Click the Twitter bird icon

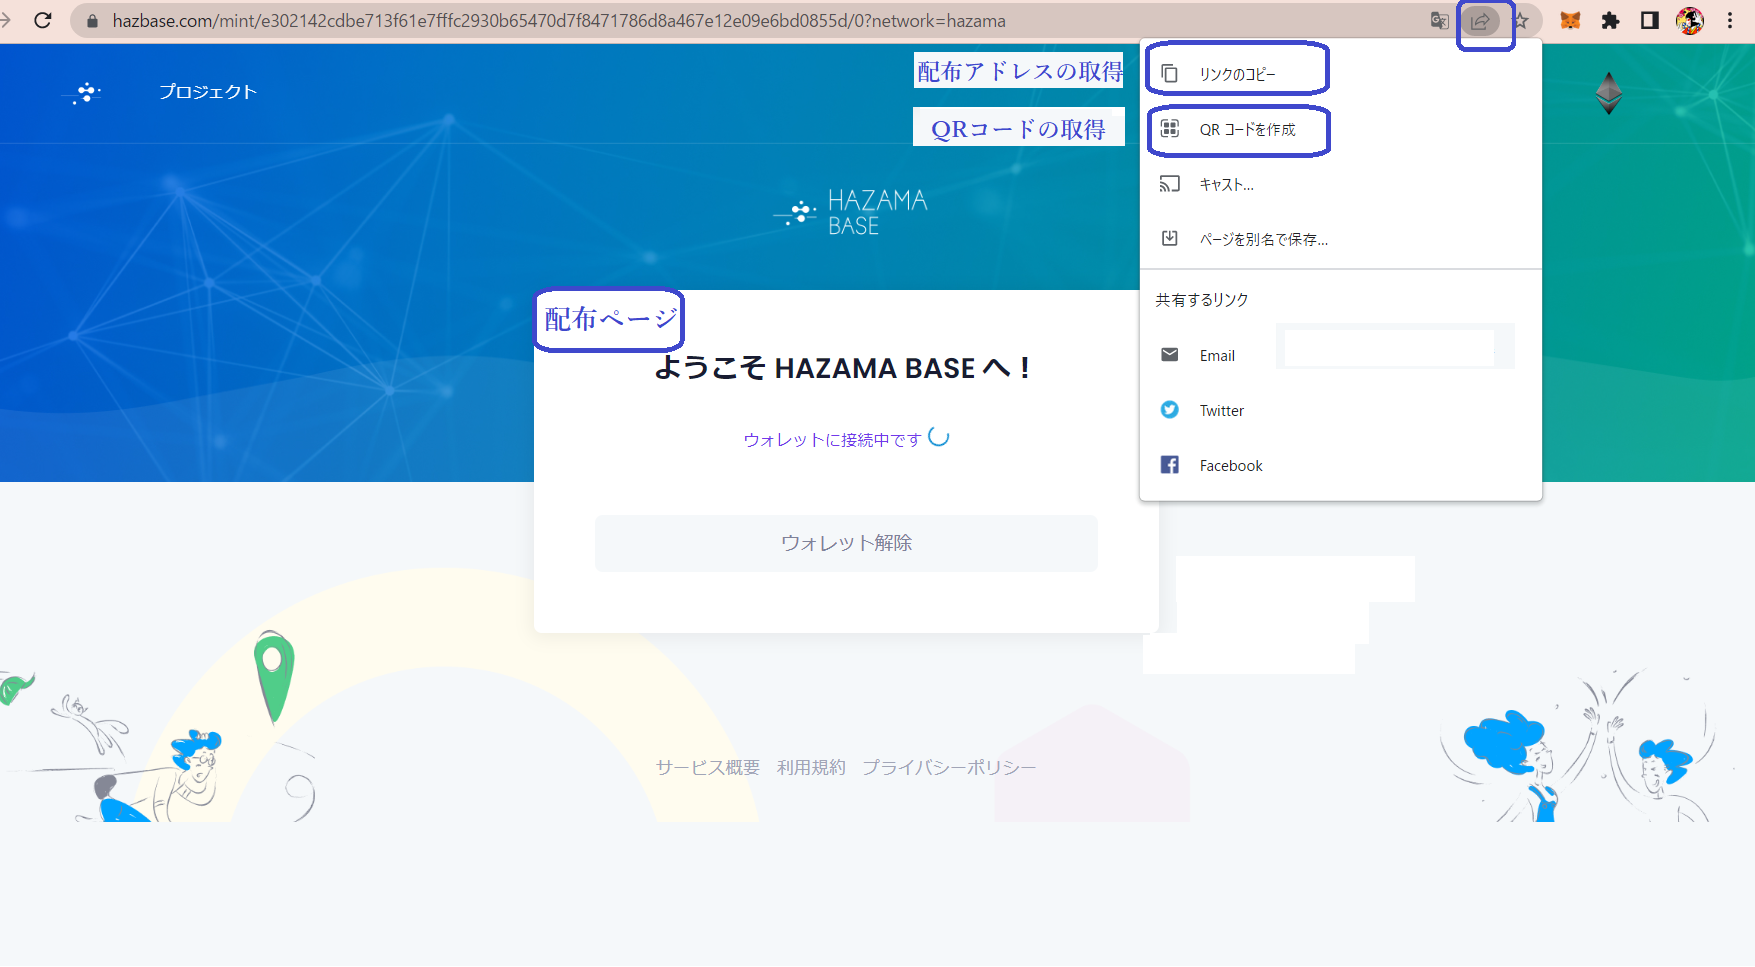(x=1169, y=409)
